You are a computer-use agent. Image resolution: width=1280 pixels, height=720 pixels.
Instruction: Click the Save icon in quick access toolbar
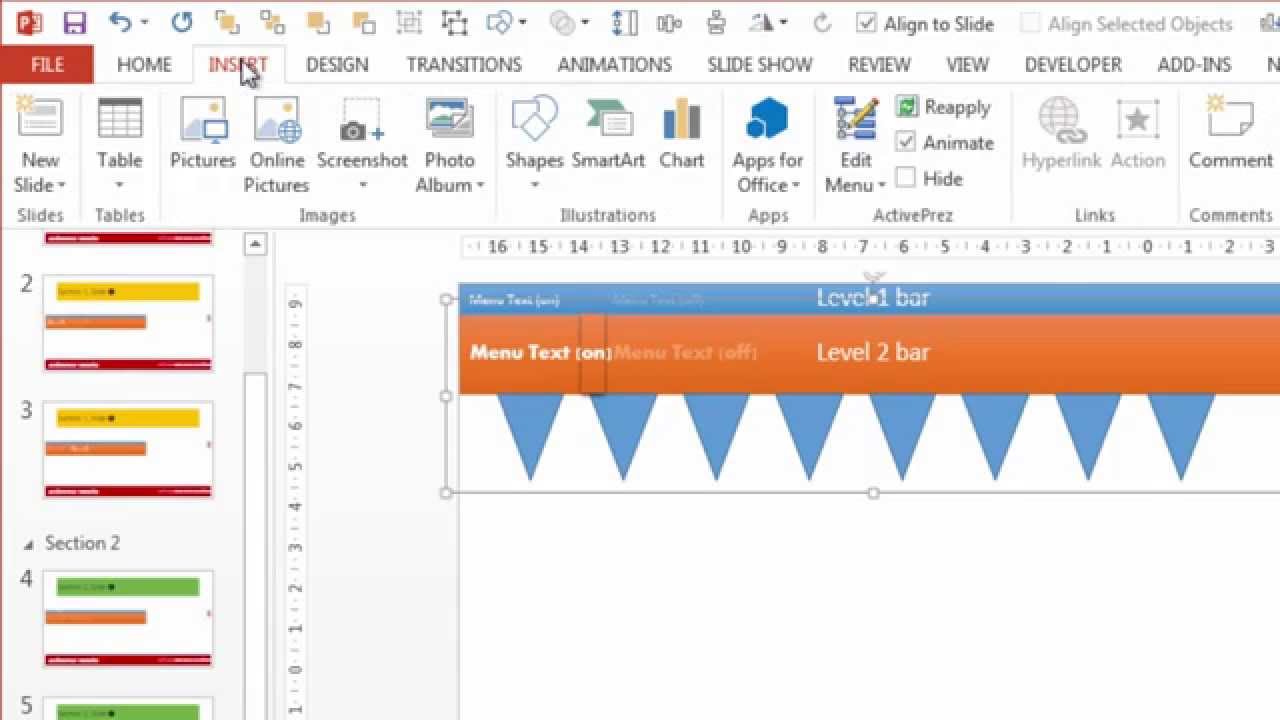point(74,22)
